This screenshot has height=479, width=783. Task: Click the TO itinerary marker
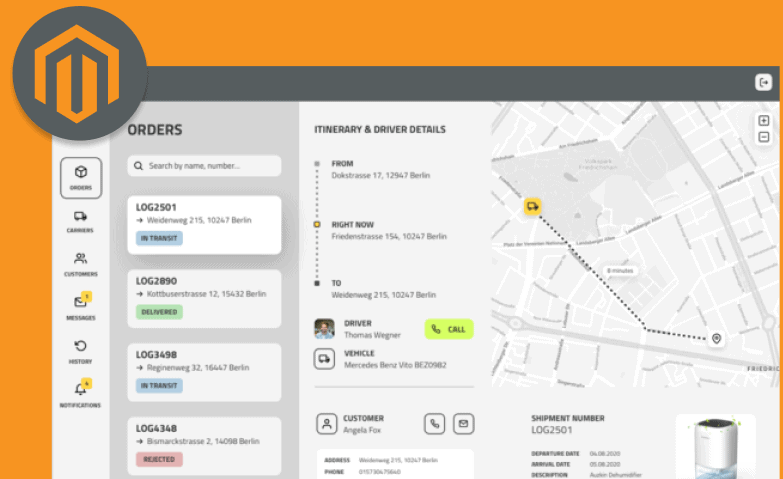tap(317, 283)
